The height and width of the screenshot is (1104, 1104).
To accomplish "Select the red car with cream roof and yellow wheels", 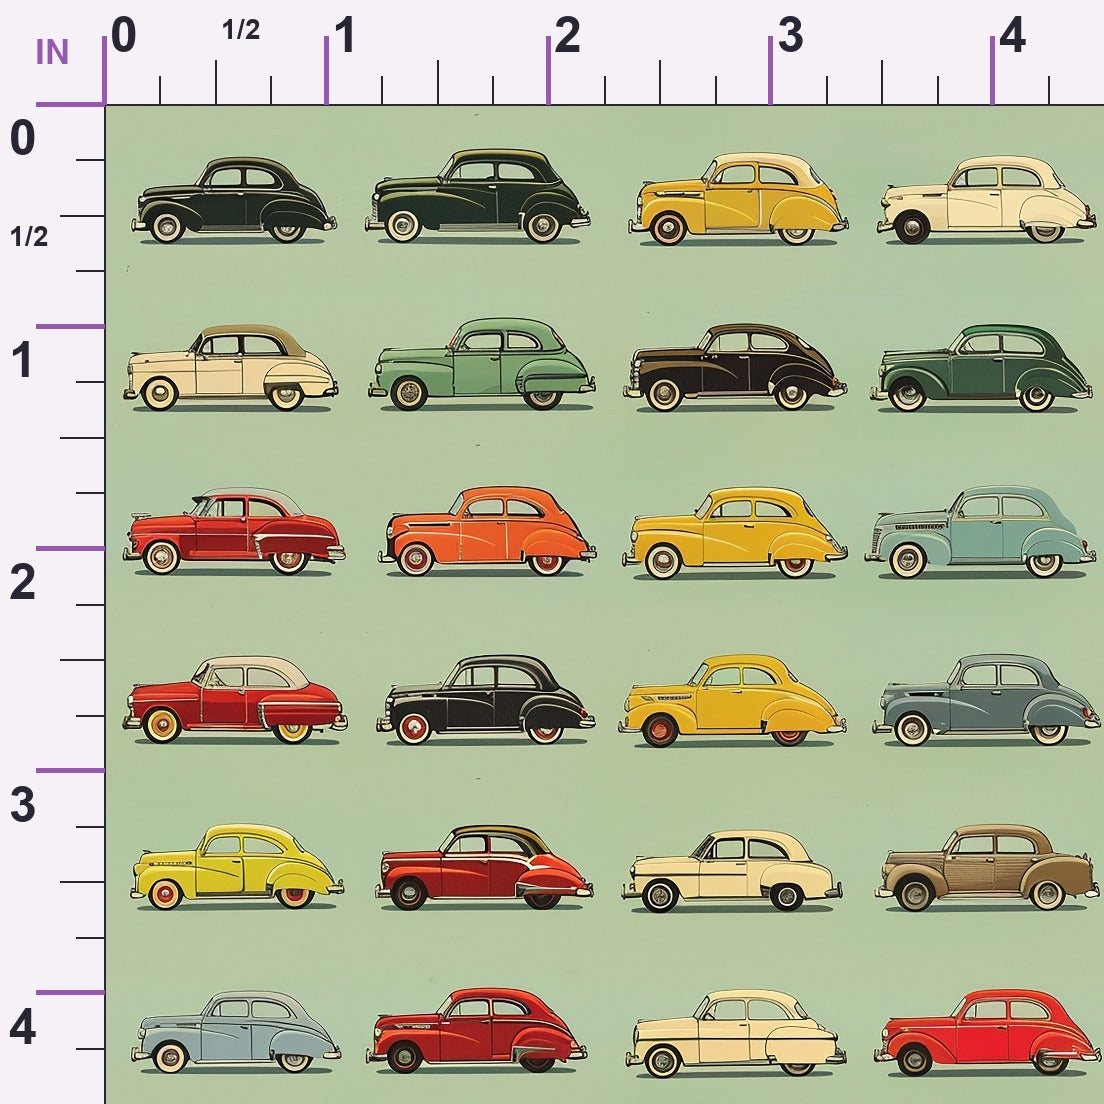I will pyautogui.click(x=235, y=700).
